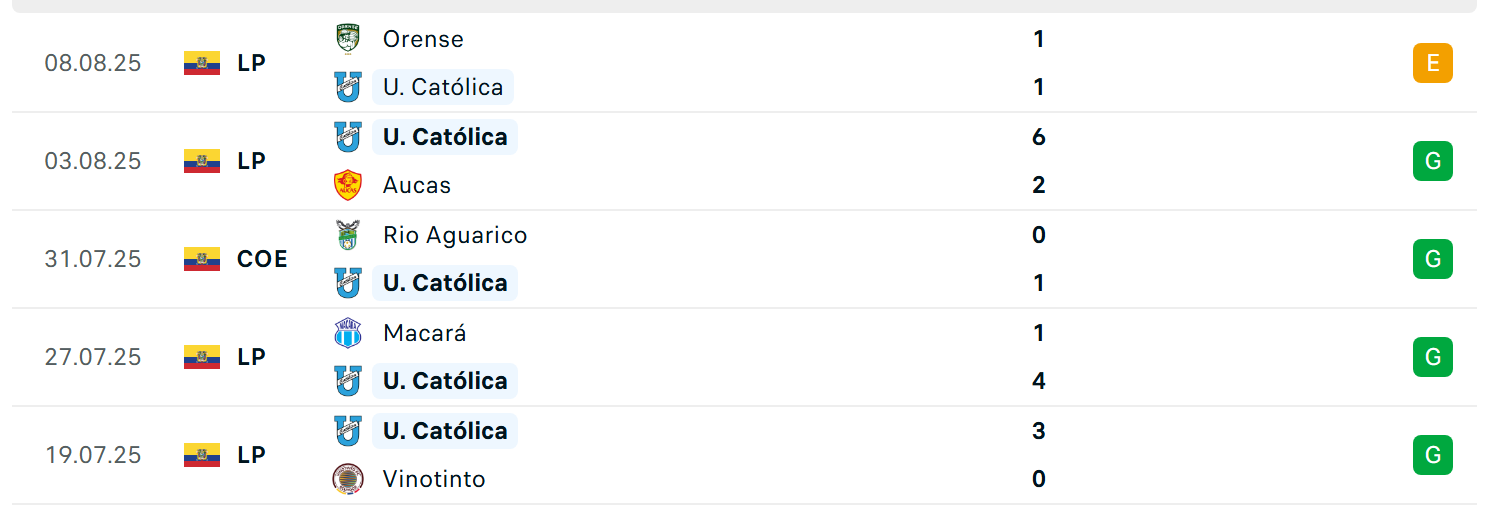Open the Orense team link
Viewport: 1495px width, 507px height.
pyautogui.click(x=423, y=39)
